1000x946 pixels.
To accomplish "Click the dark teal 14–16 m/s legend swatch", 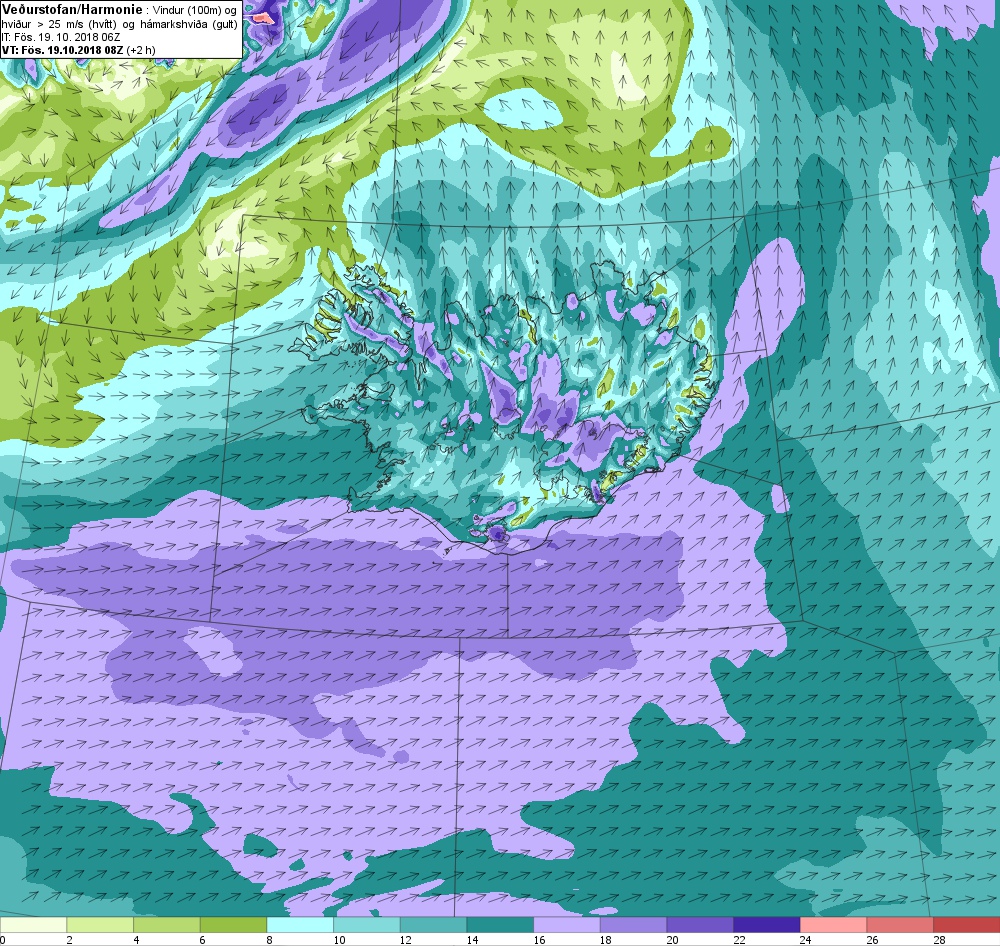I will 500,925.
